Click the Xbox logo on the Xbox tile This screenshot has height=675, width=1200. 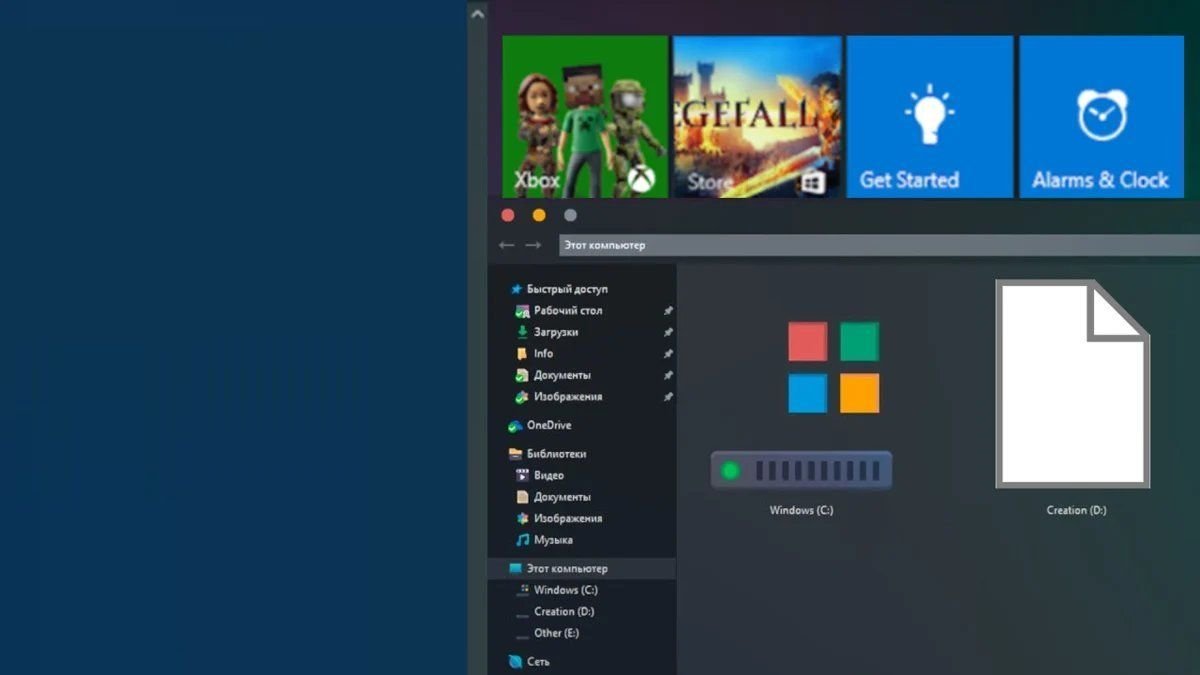point(642,180)
